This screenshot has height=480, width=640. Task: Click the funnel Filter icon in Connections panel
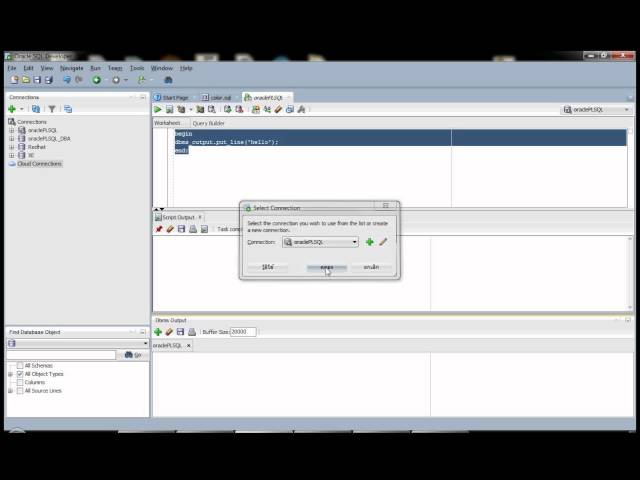(52, 109)
